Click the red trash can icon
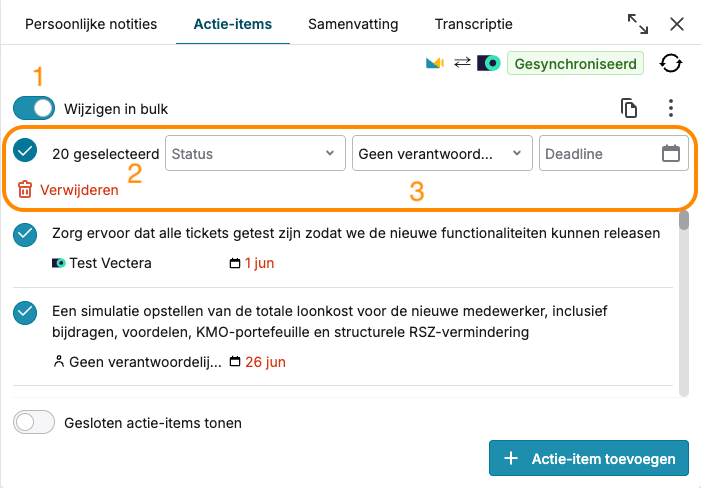The image size is (701, 488). 25,189
